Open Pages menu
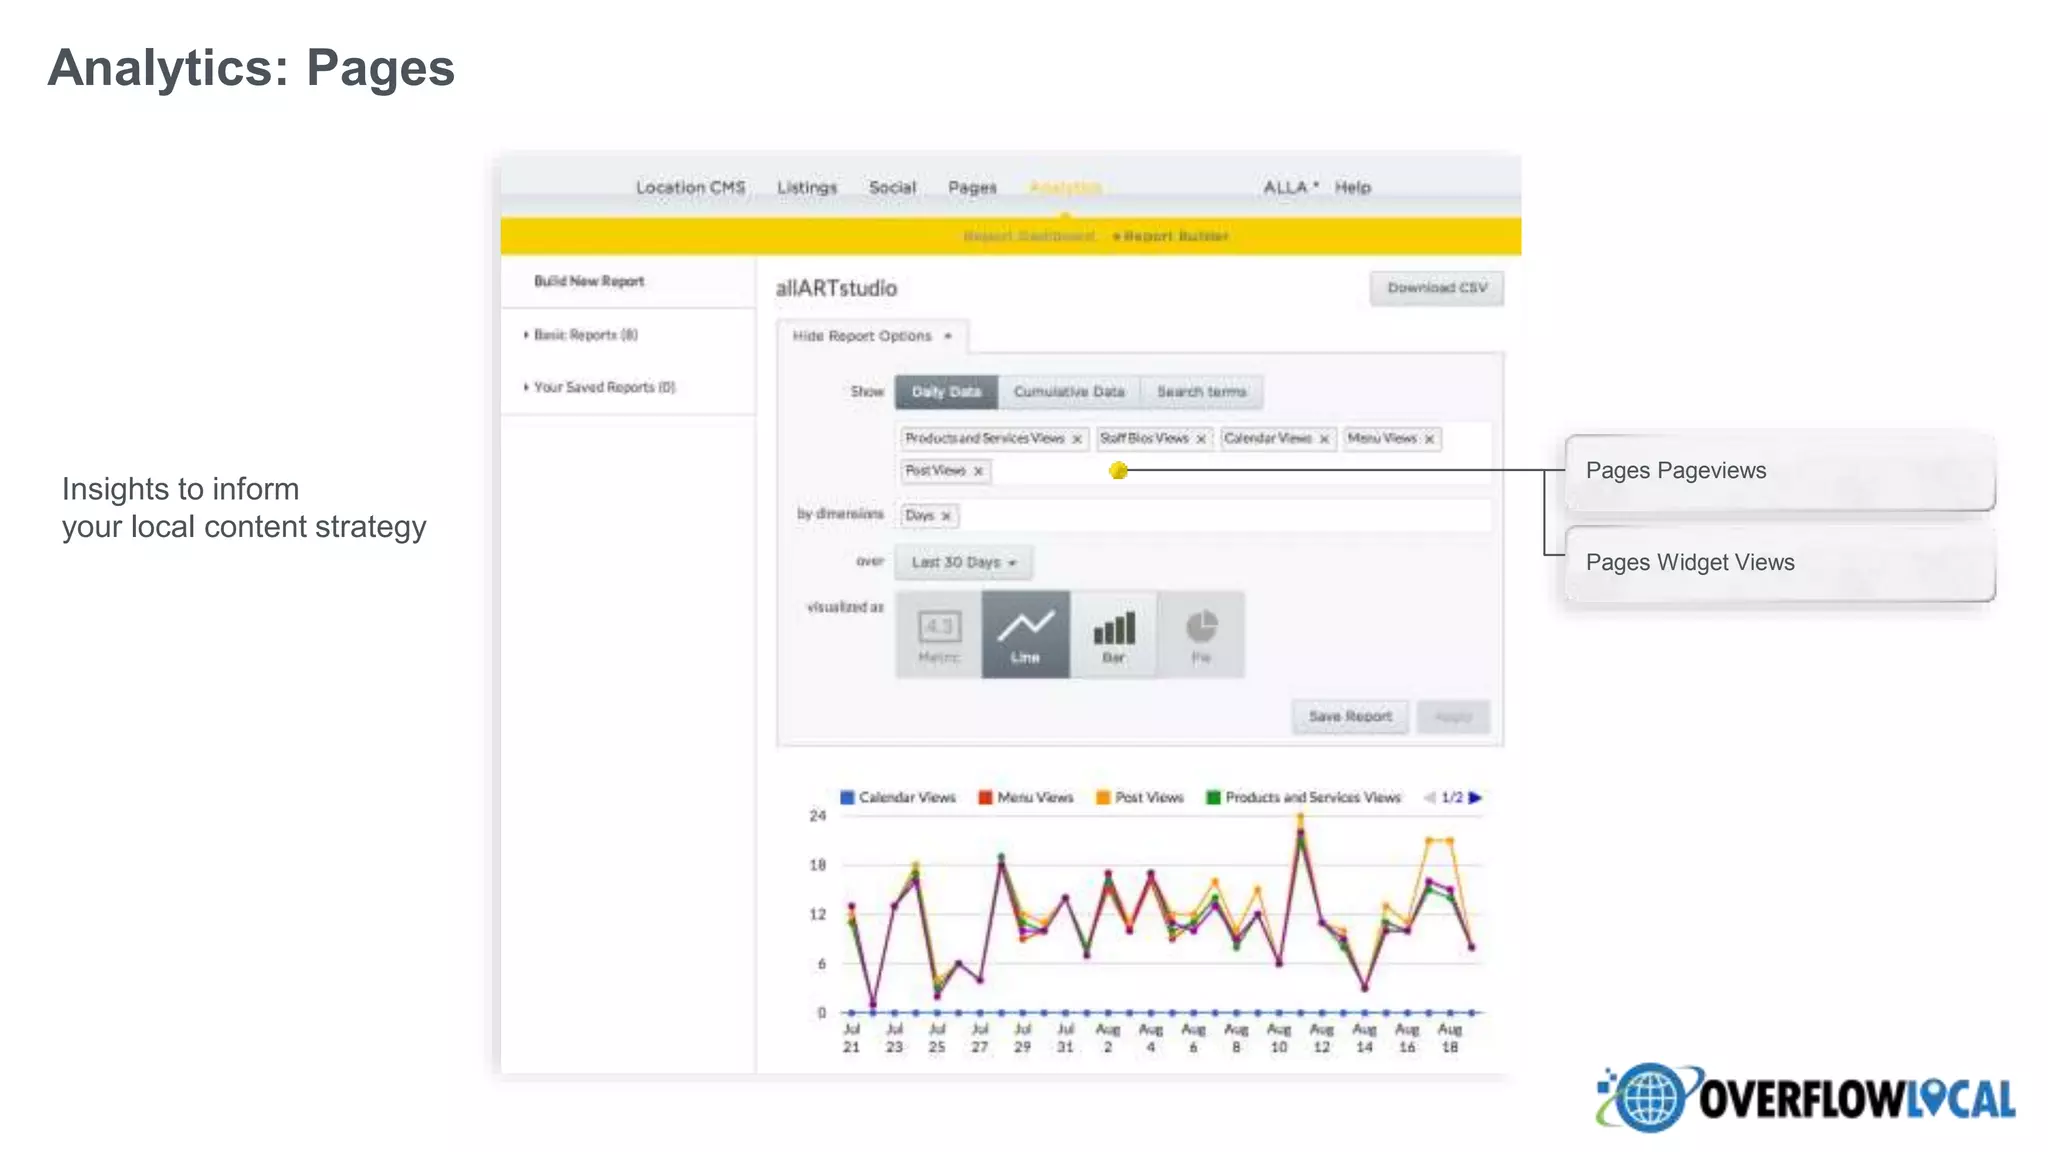This screenshot has width=2048, height=1152. coord(972,187)
